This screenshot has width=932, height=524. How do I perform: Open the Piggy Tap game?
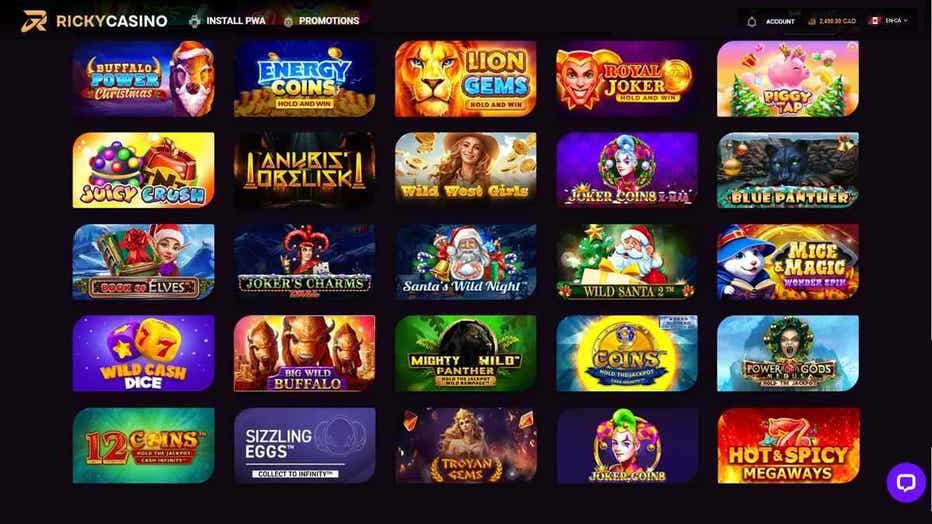tap(788, 78)
